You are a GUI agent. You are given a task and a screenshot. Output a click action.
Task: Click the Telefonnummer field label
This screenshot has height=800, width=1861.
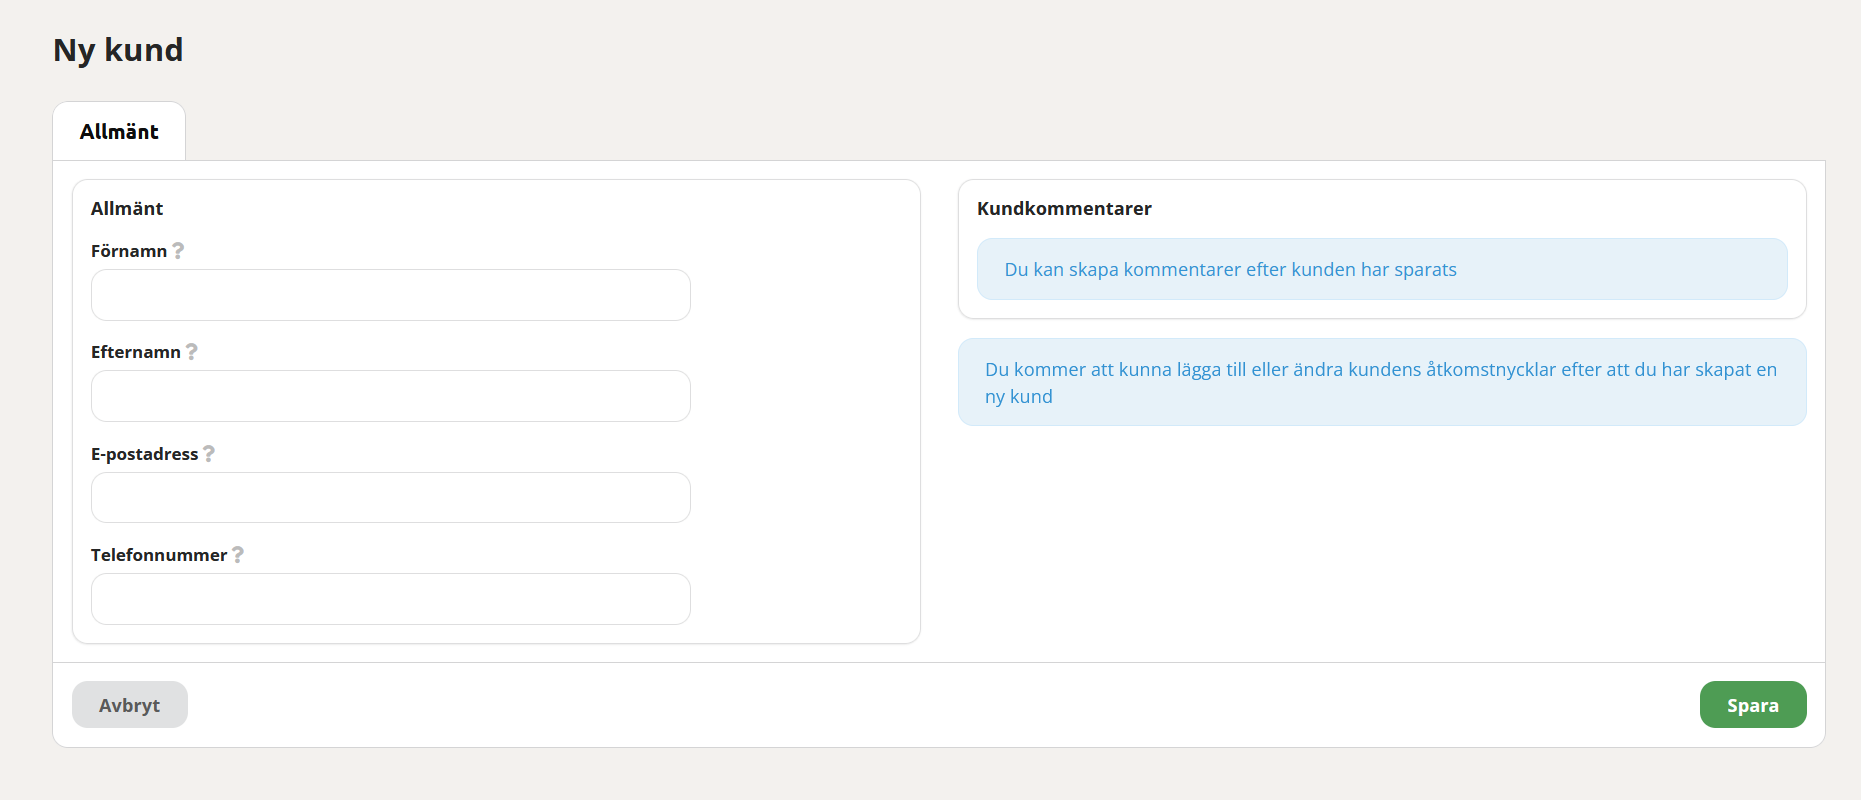coord(159,555)
